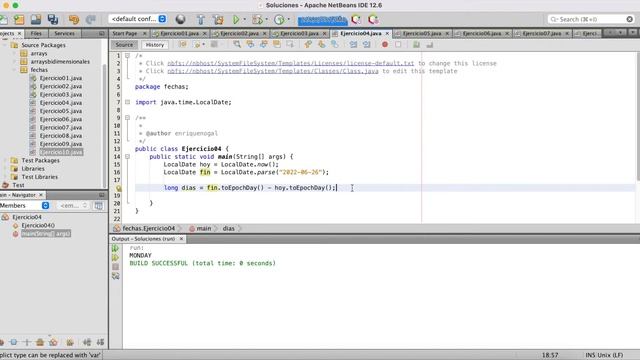This screenshot has width=640, height=360.
Task: Click the lightbulb hint on line 18
Action: [118, 188]
